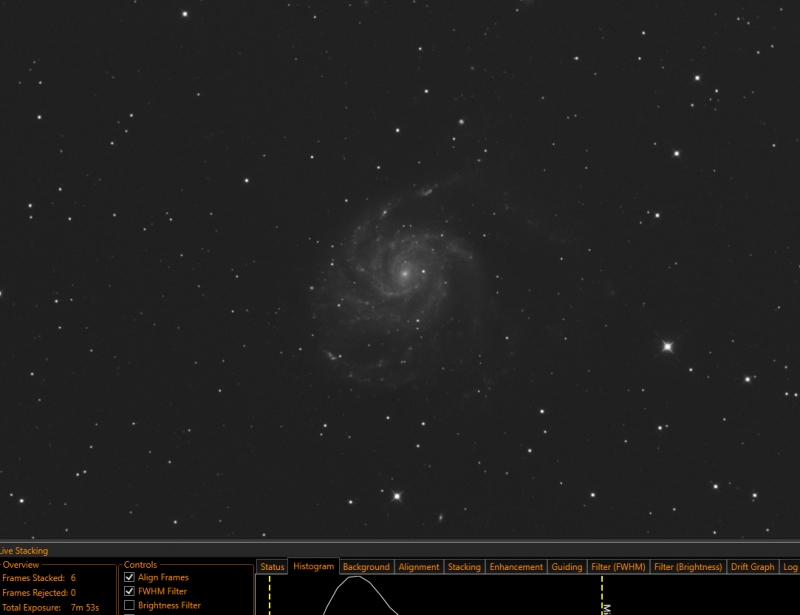The image size is (800, 615).
Task: Switch to the Filter (Brightness) tab
Action: tap(688, 567)
